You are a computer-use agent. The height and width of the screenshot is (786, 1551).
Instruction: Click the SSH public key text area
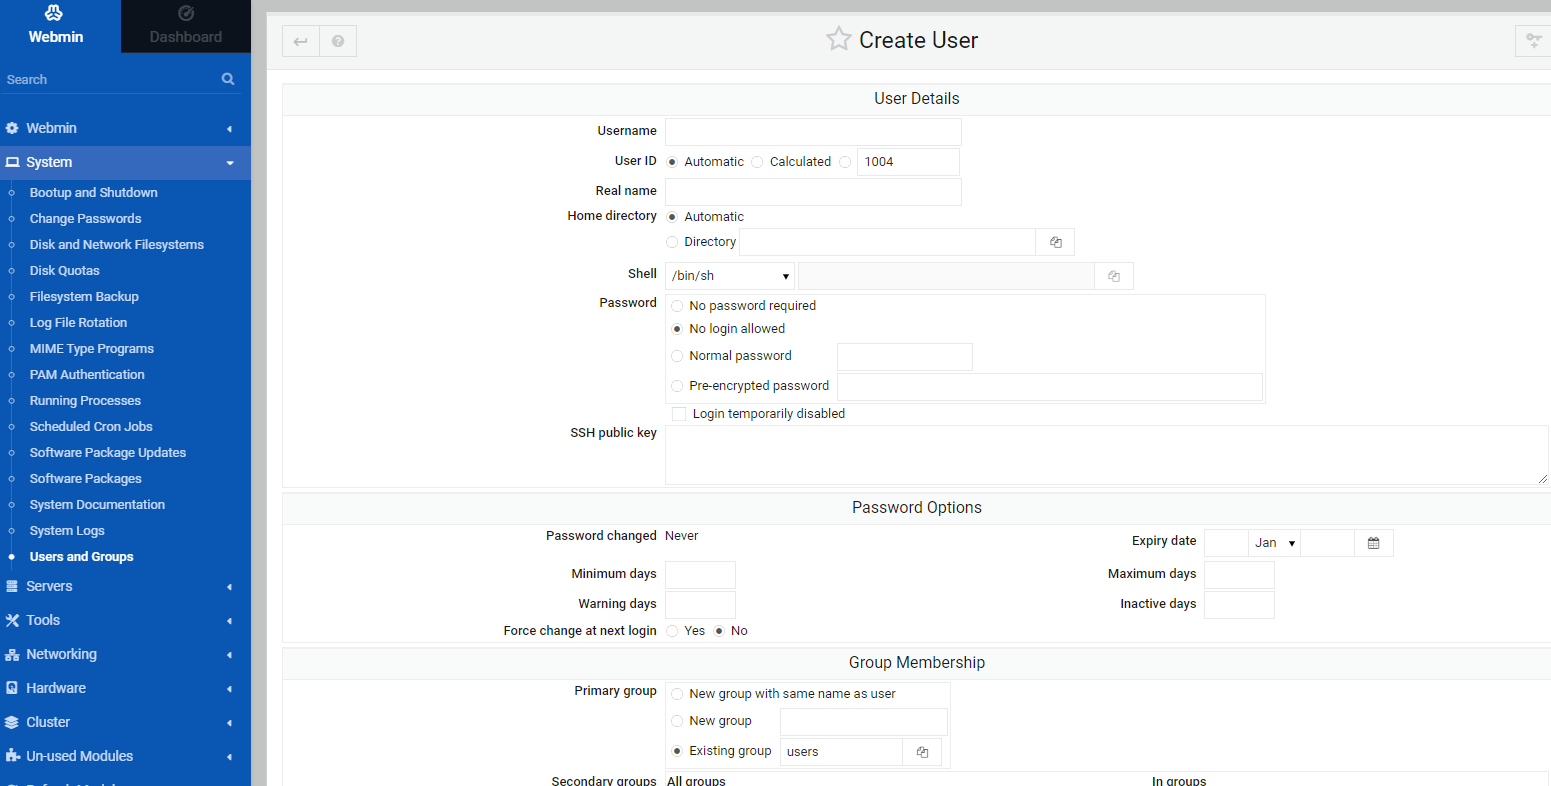(1107, 455)
